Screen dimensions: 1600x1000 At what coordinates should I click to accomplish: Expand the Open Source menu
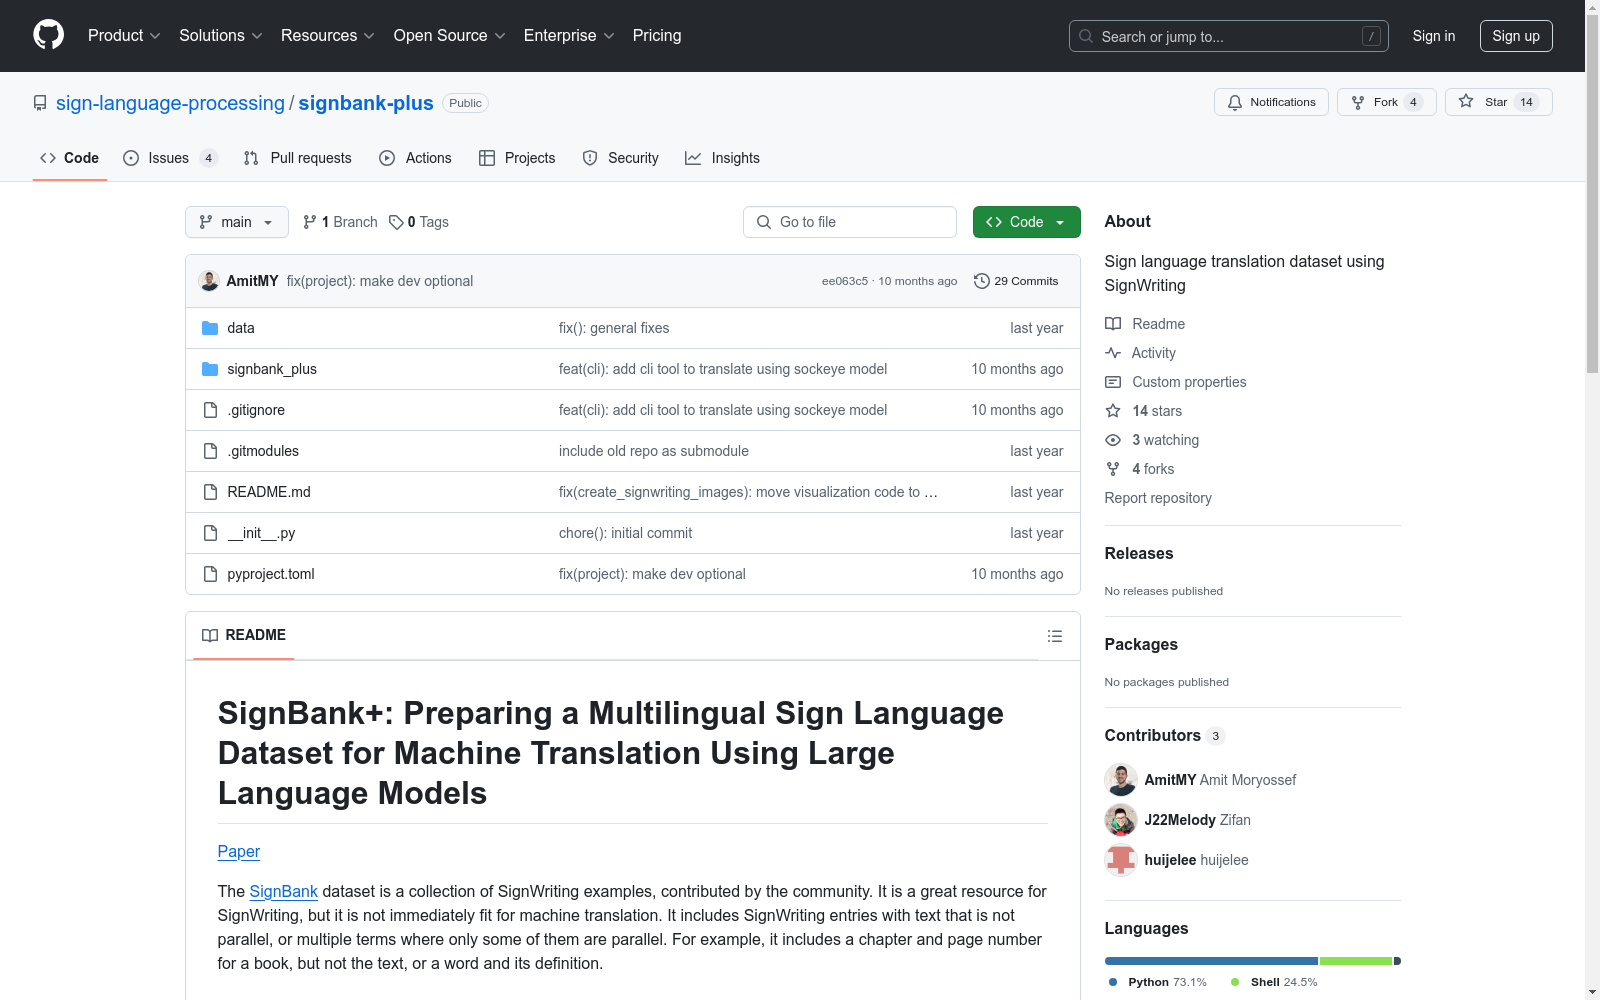click(x=450, y=36)
